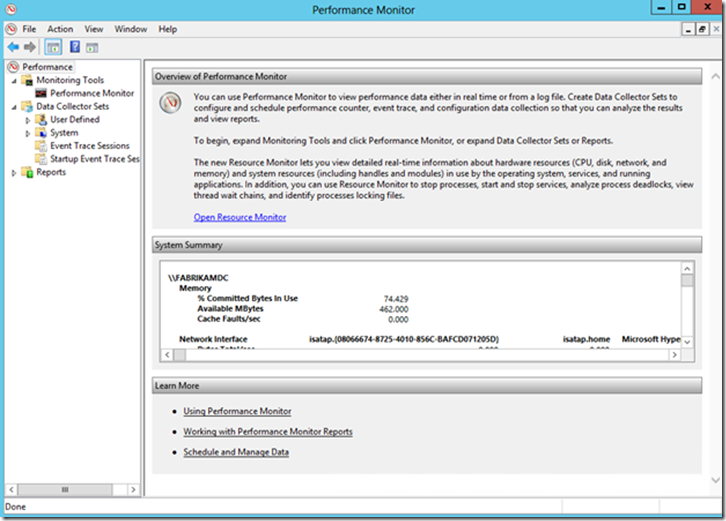
Task: Click the Reports folder icon
Action: click(x=28, y=172)
